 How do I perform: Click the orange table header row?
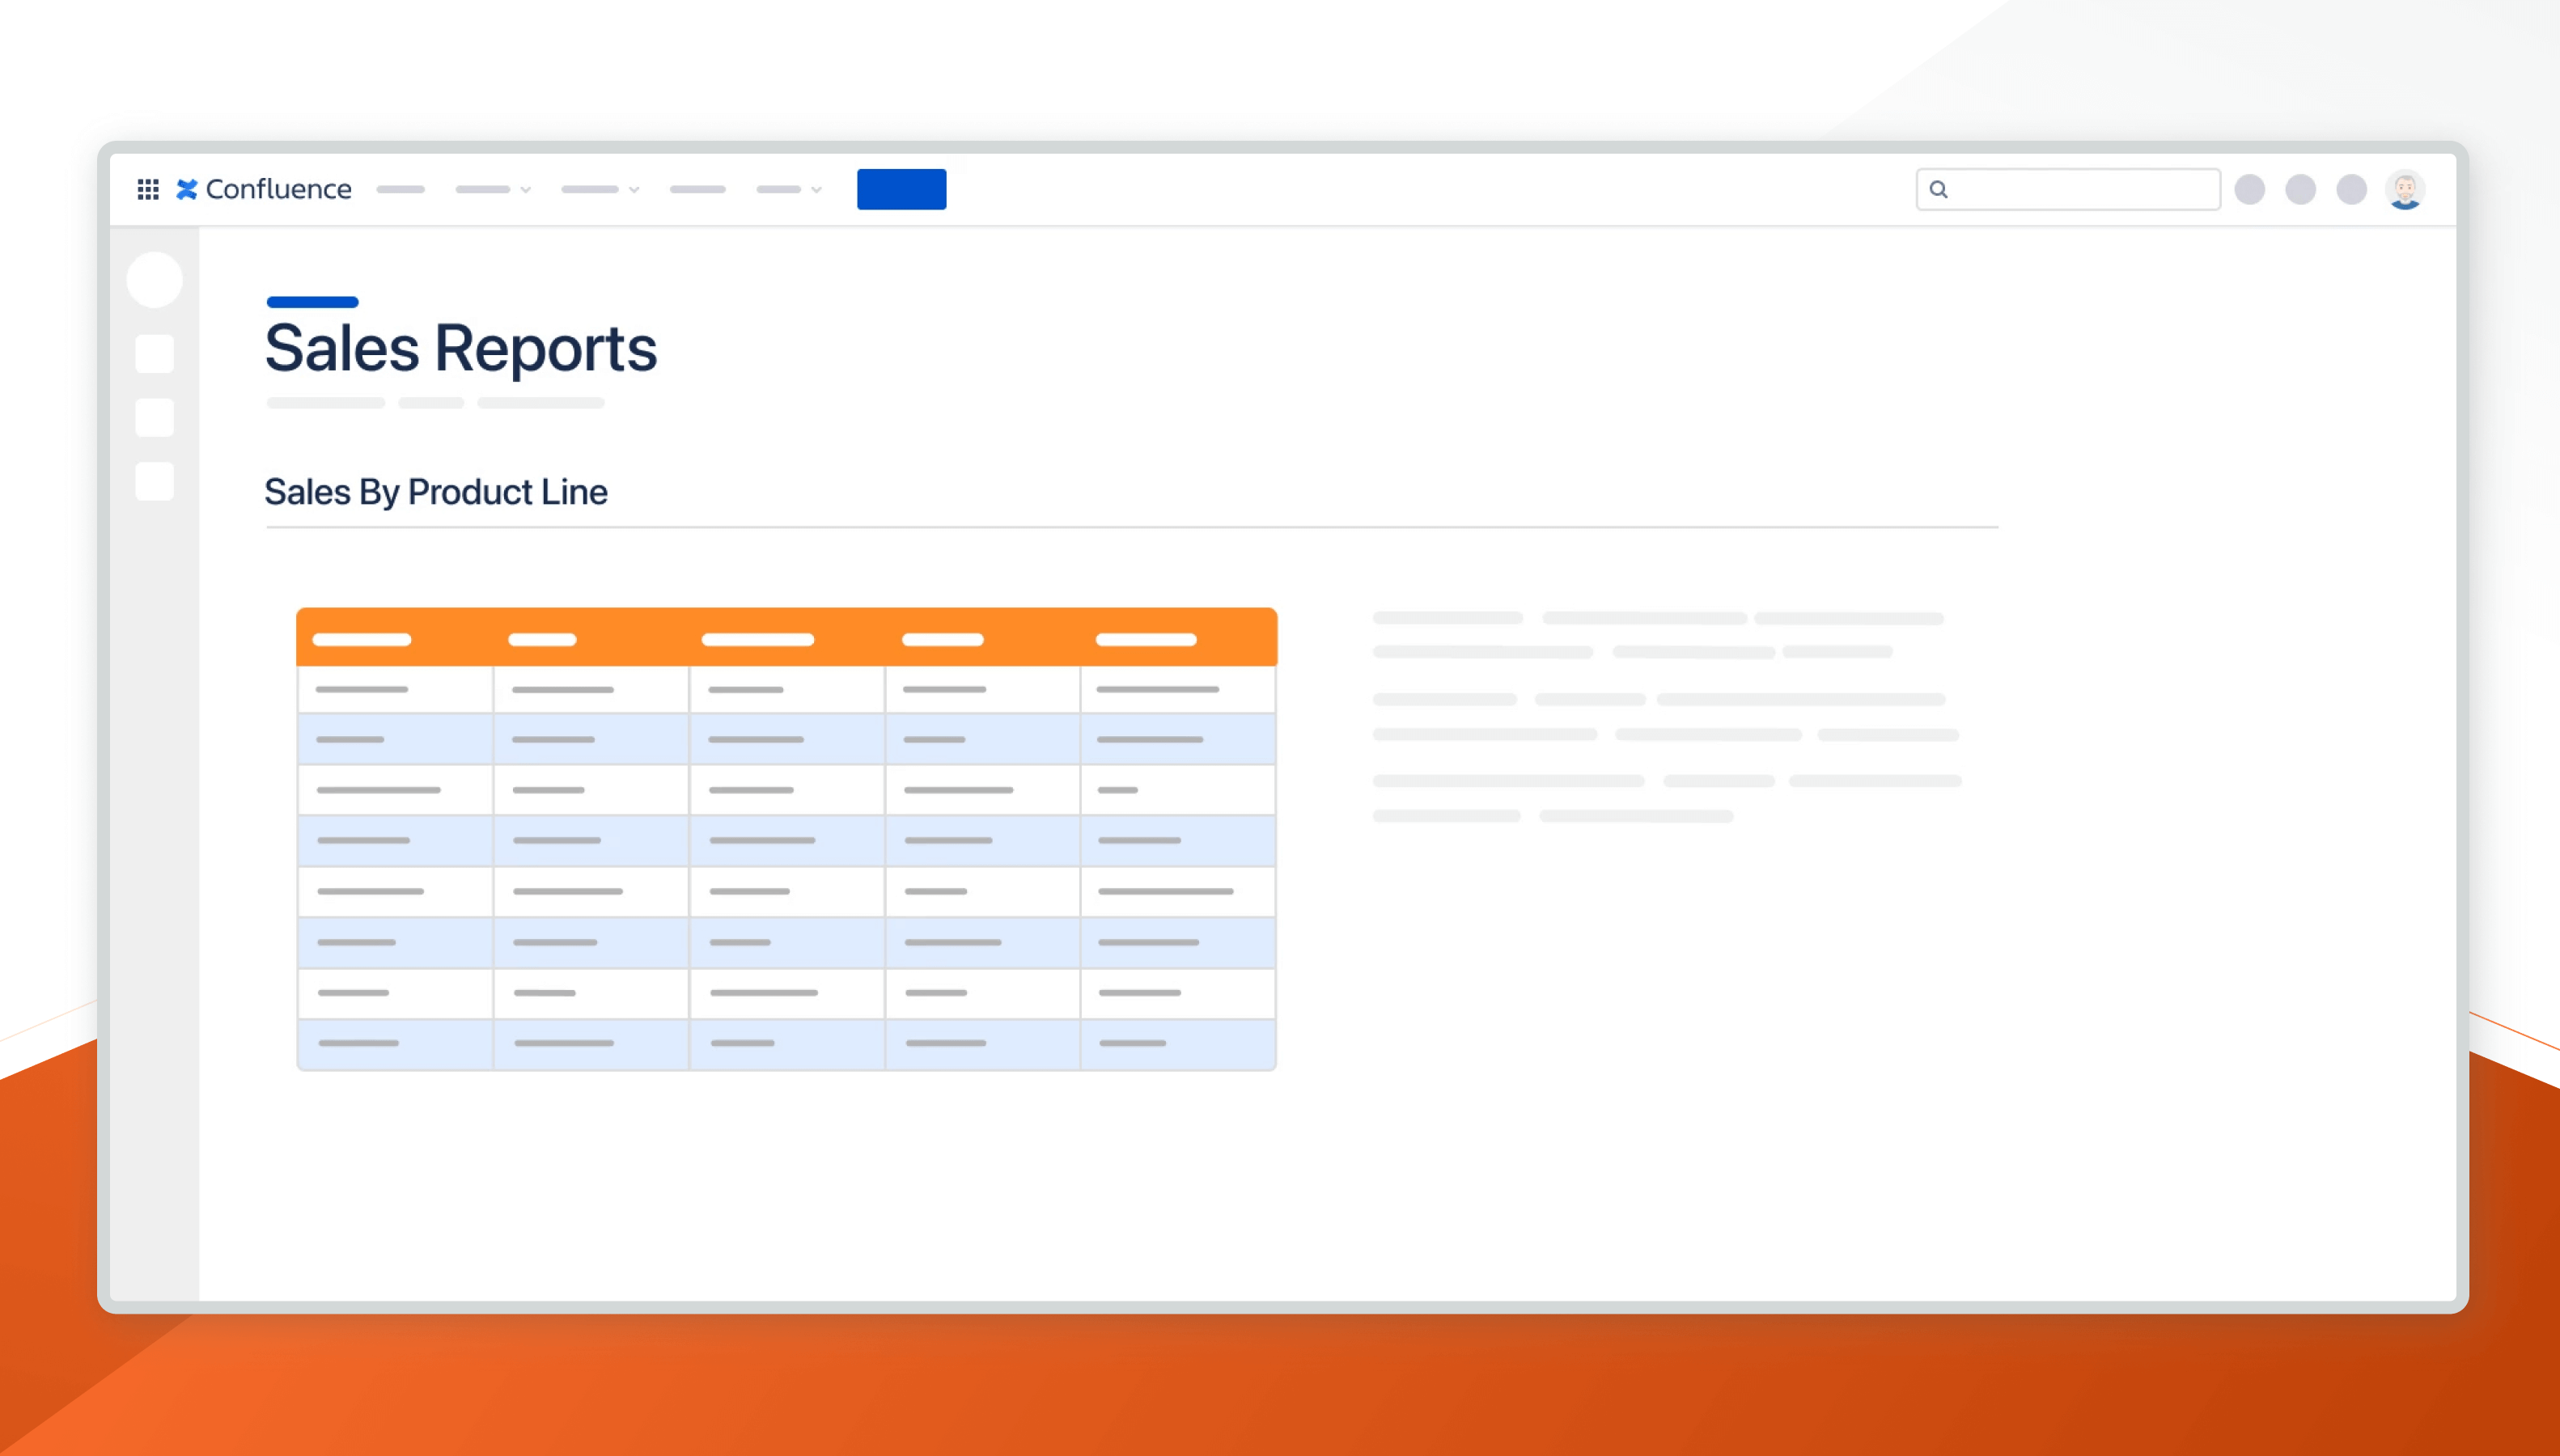click(x=786, y=638)
